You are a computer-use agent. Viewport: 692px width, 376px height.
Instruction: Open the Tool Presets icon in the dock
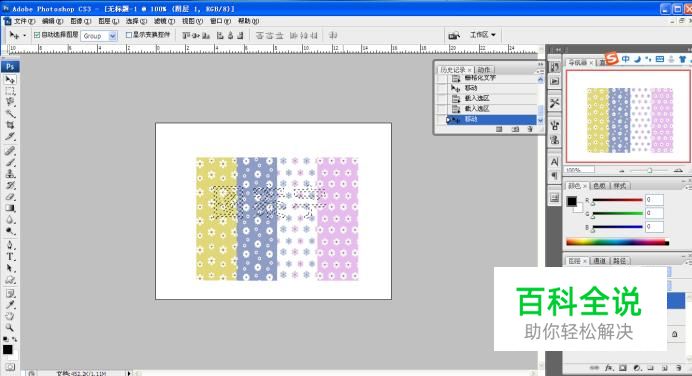click(555, 103)
